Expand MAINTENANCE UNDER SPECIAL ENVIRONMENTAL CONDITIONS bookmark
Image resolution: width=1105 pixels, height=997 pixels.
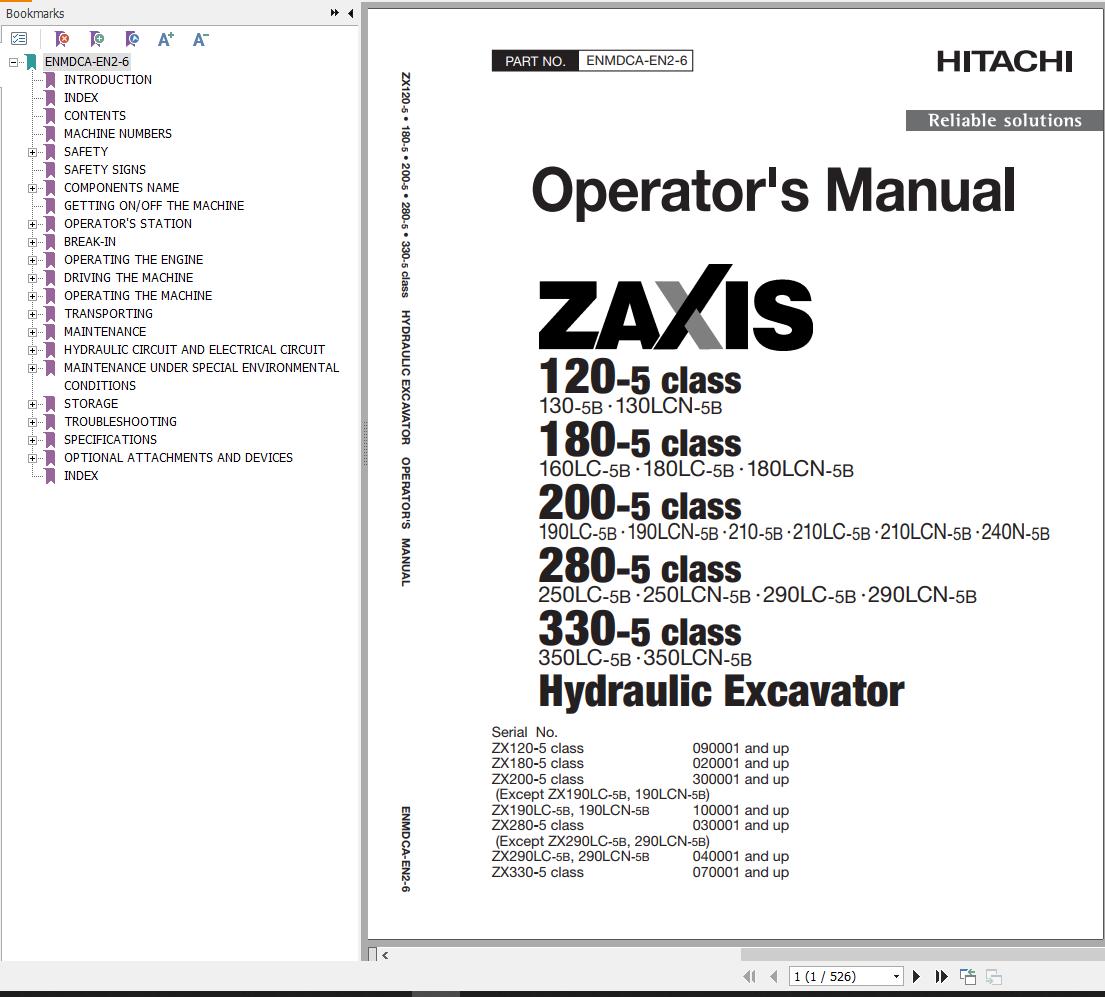coord(32,368)
